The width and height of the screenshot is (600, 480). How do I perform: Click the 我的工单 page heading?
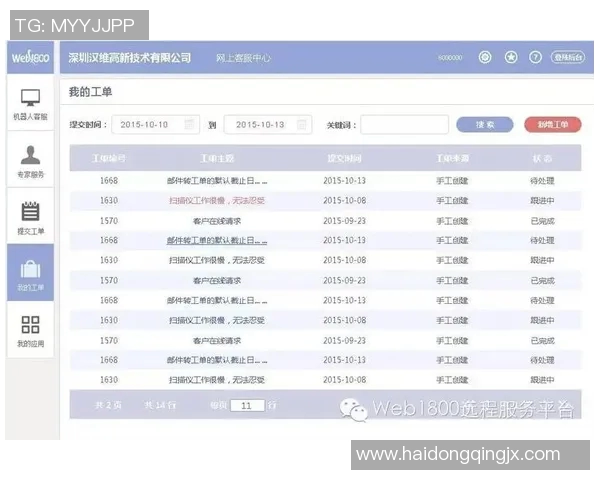tap(90, 92)
